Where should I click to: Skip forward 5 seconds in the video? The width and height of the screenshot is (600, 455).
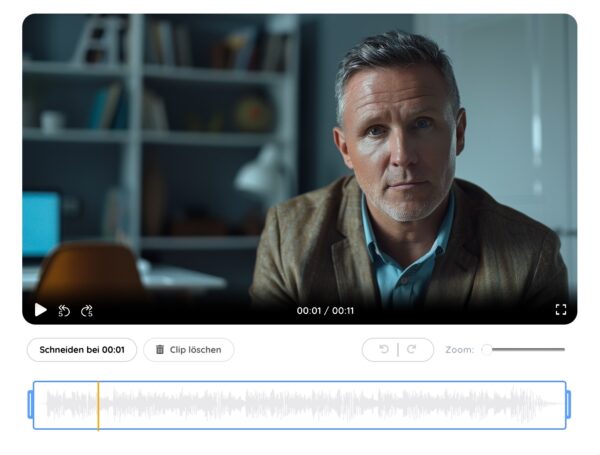(x=87, y=310)
